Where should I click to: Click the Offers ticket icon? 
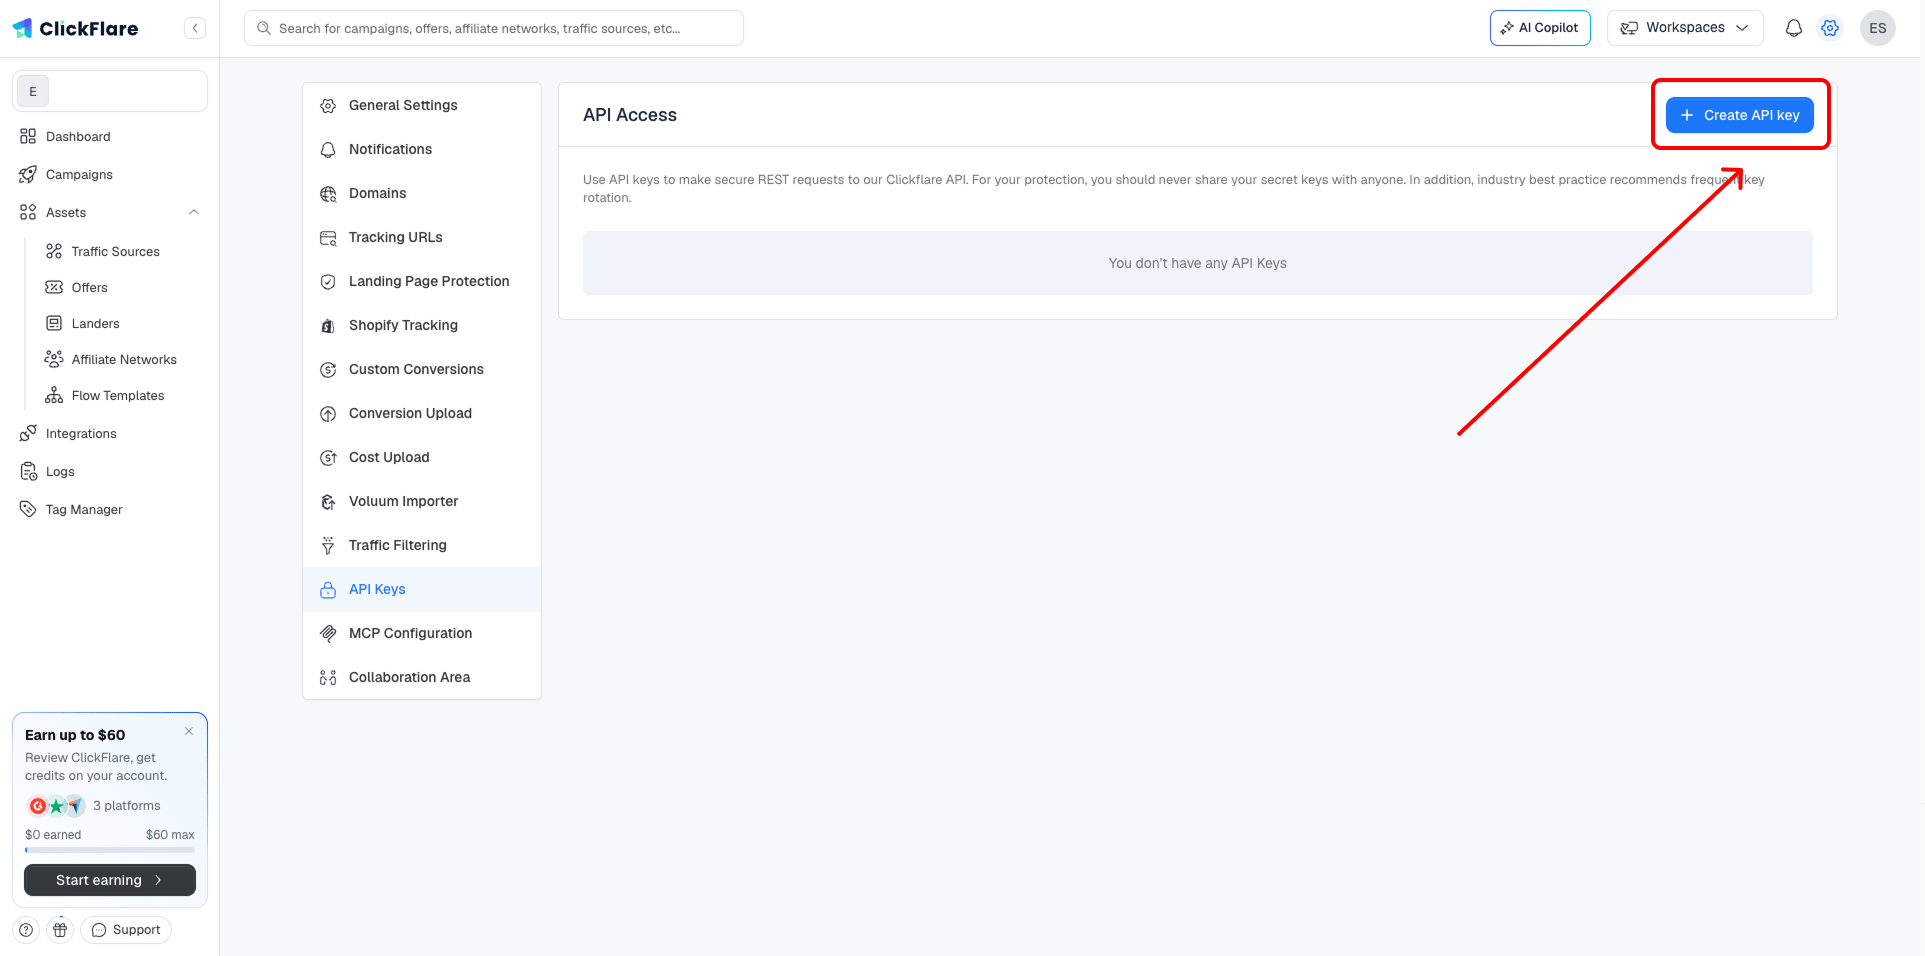point(54,287)
